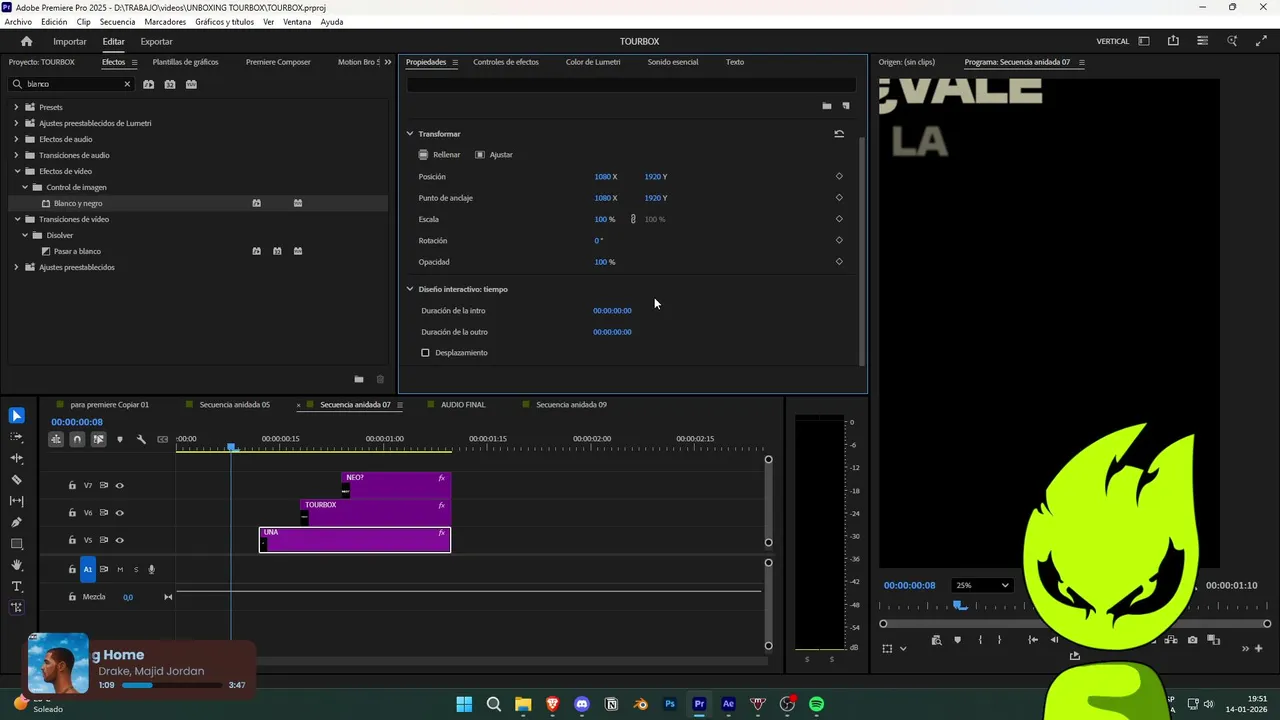
Task: Click Mark In bracket in Program monitor
Action: pos(980,640)
